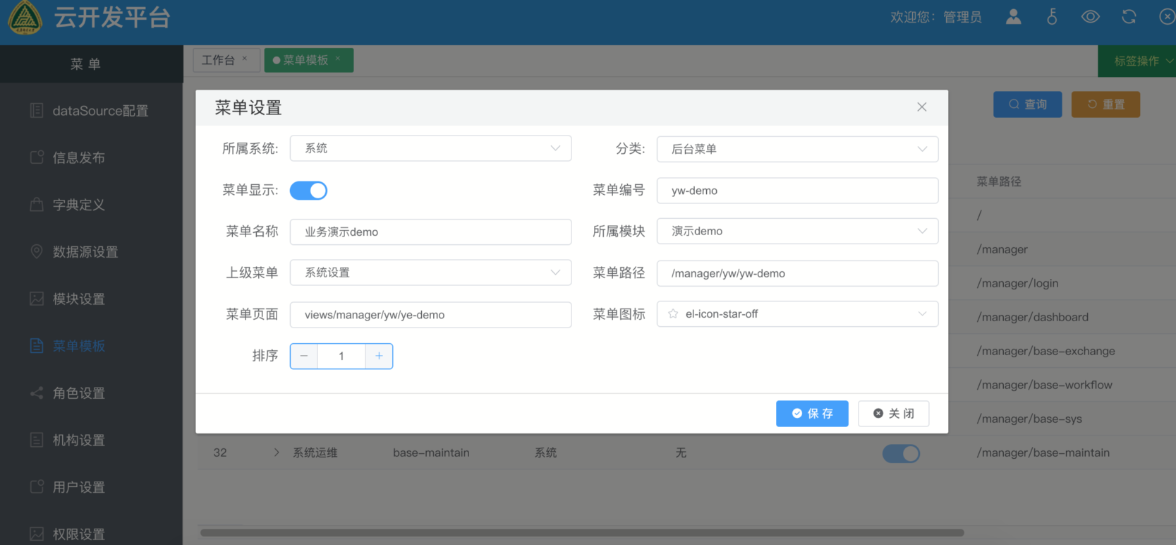Open the 分类 dropdown

click(x=797, y=149)
